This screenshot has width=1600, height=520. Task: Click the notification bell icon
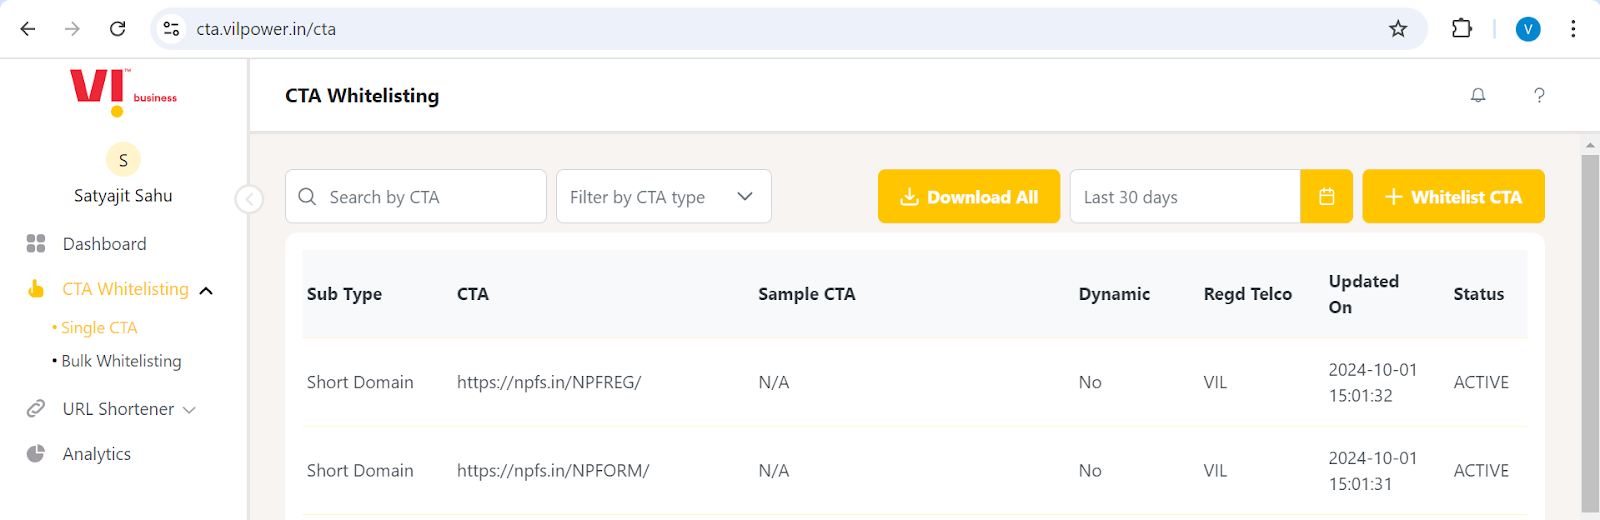(x=1478, y=95)
